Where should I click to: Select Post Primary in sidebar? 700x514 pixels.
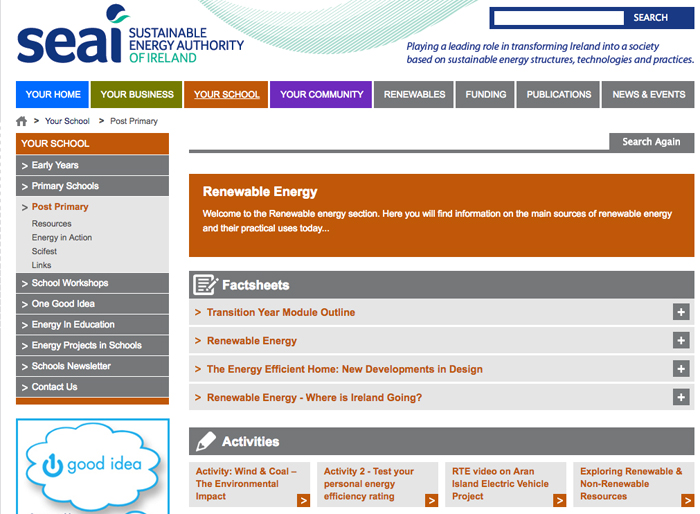click(60, 207)
